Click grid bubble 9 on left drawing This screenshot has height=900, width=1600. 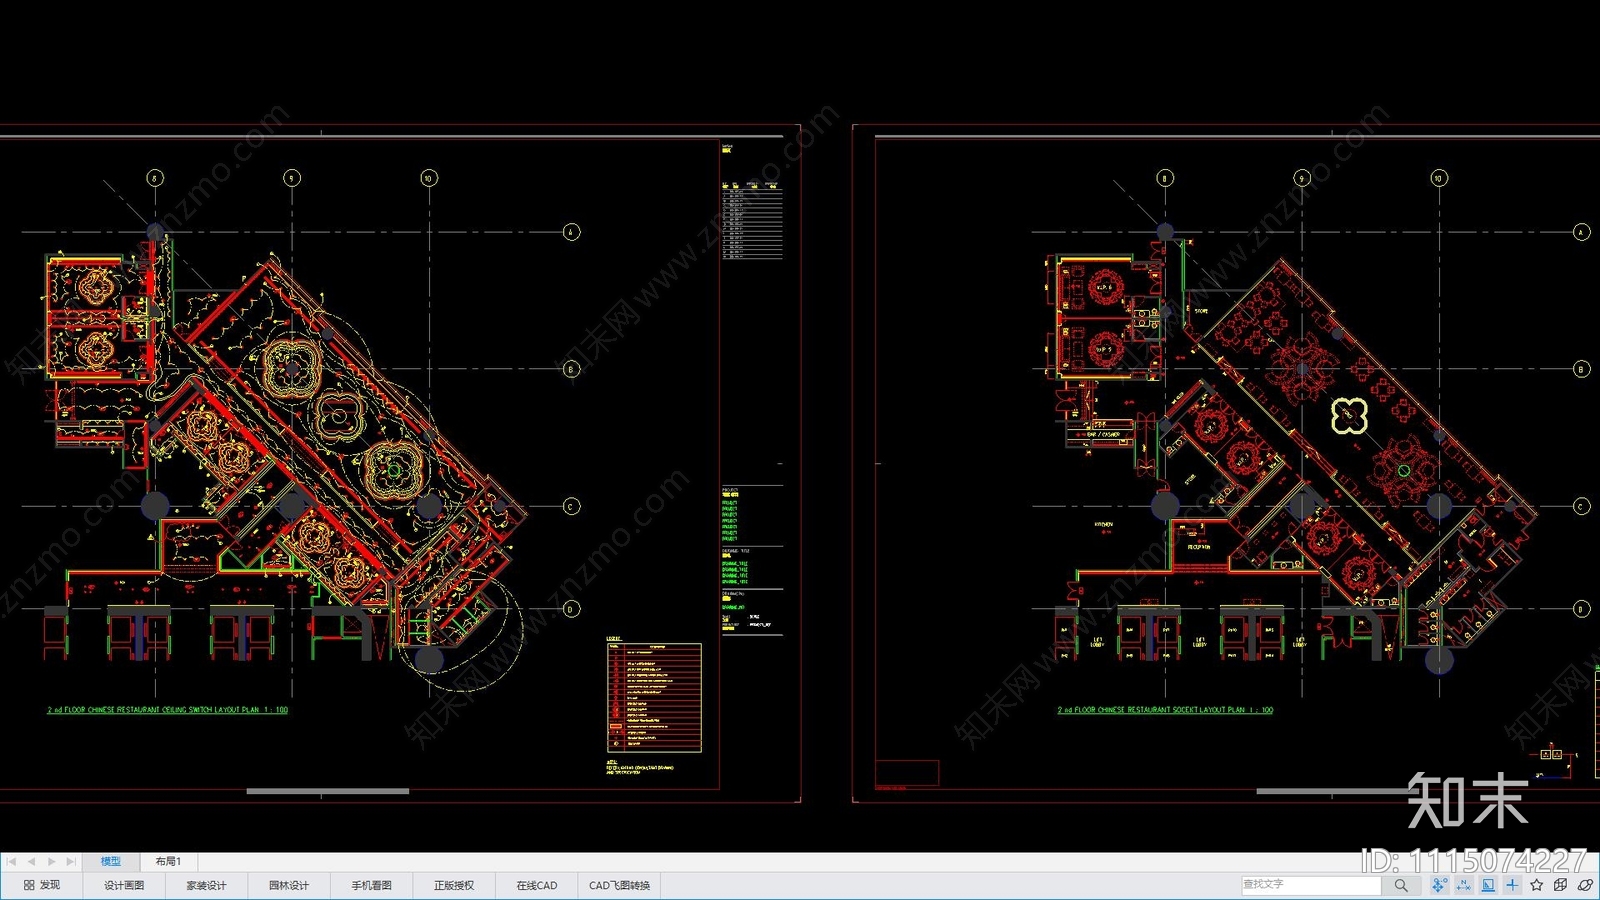click(292, 178)
